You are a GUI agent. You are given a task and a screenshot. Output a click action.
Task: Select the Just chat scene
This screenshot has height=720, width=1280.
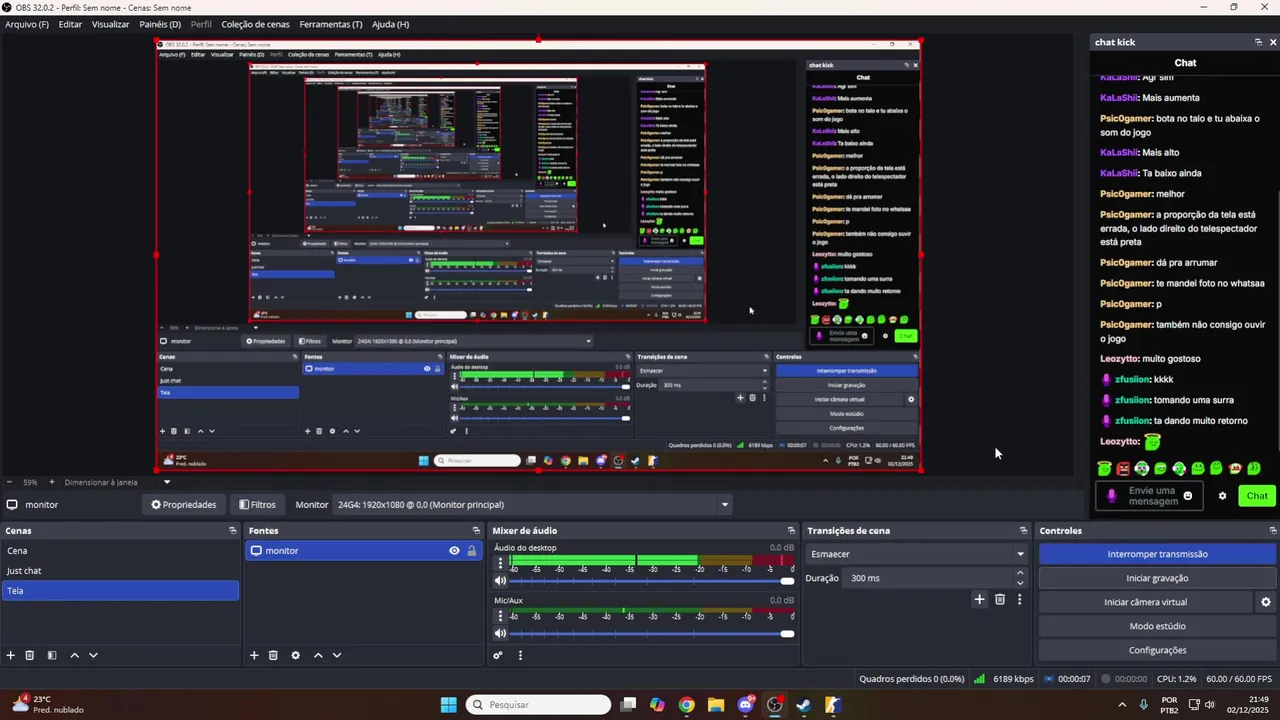tap(120, 571)
